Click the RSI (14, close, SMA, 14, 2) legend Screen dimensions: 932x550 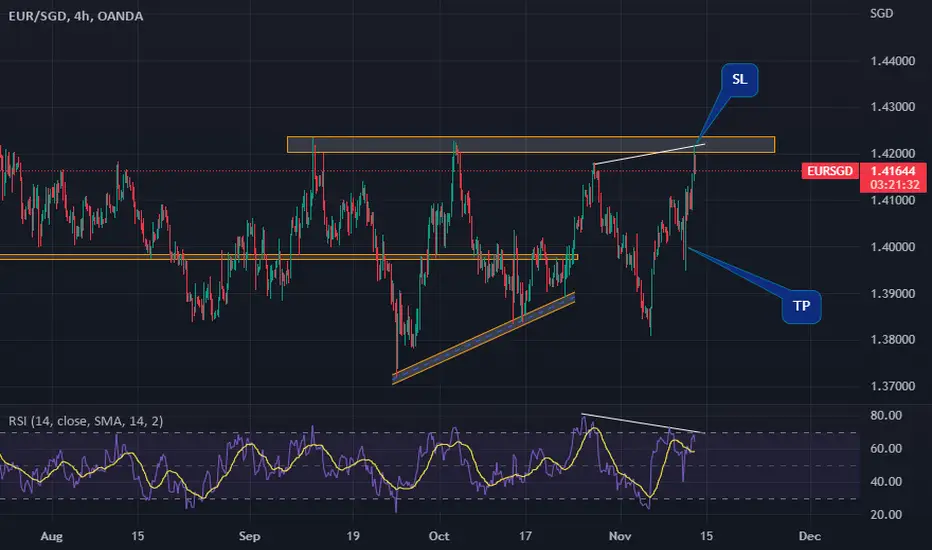tap(86, 421)
